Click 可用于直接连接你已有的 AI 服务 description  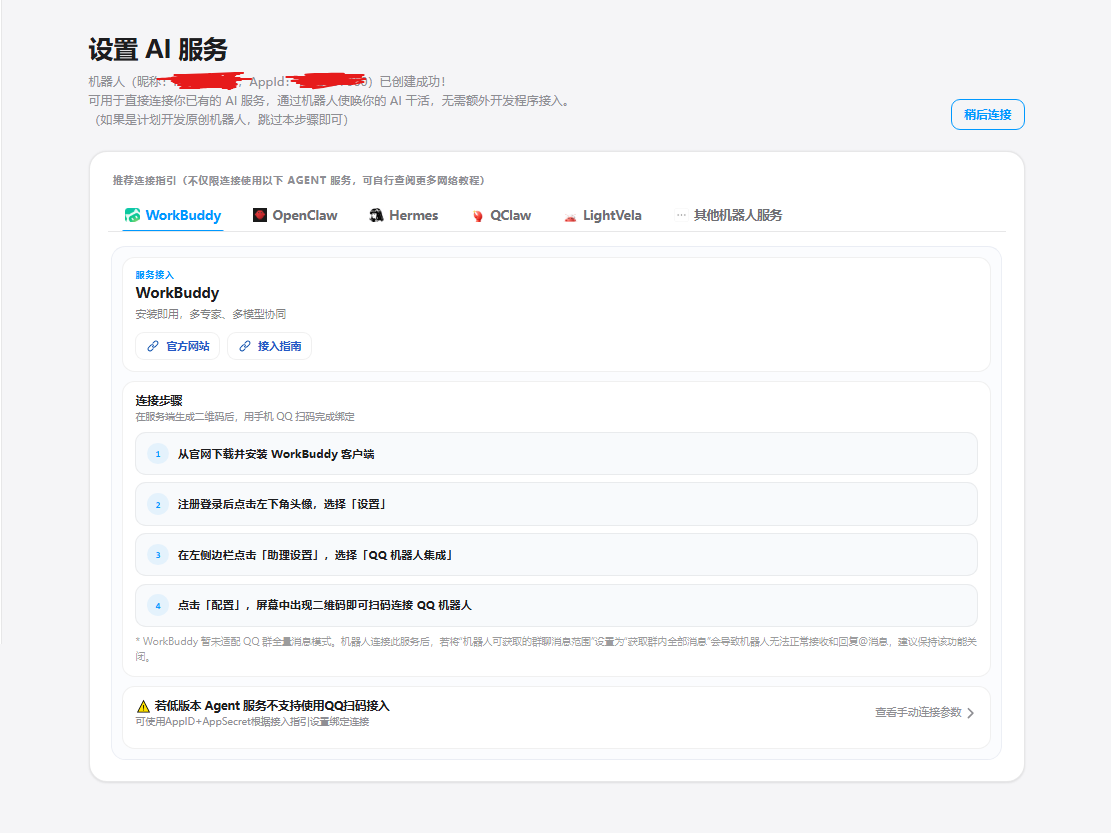329,101
